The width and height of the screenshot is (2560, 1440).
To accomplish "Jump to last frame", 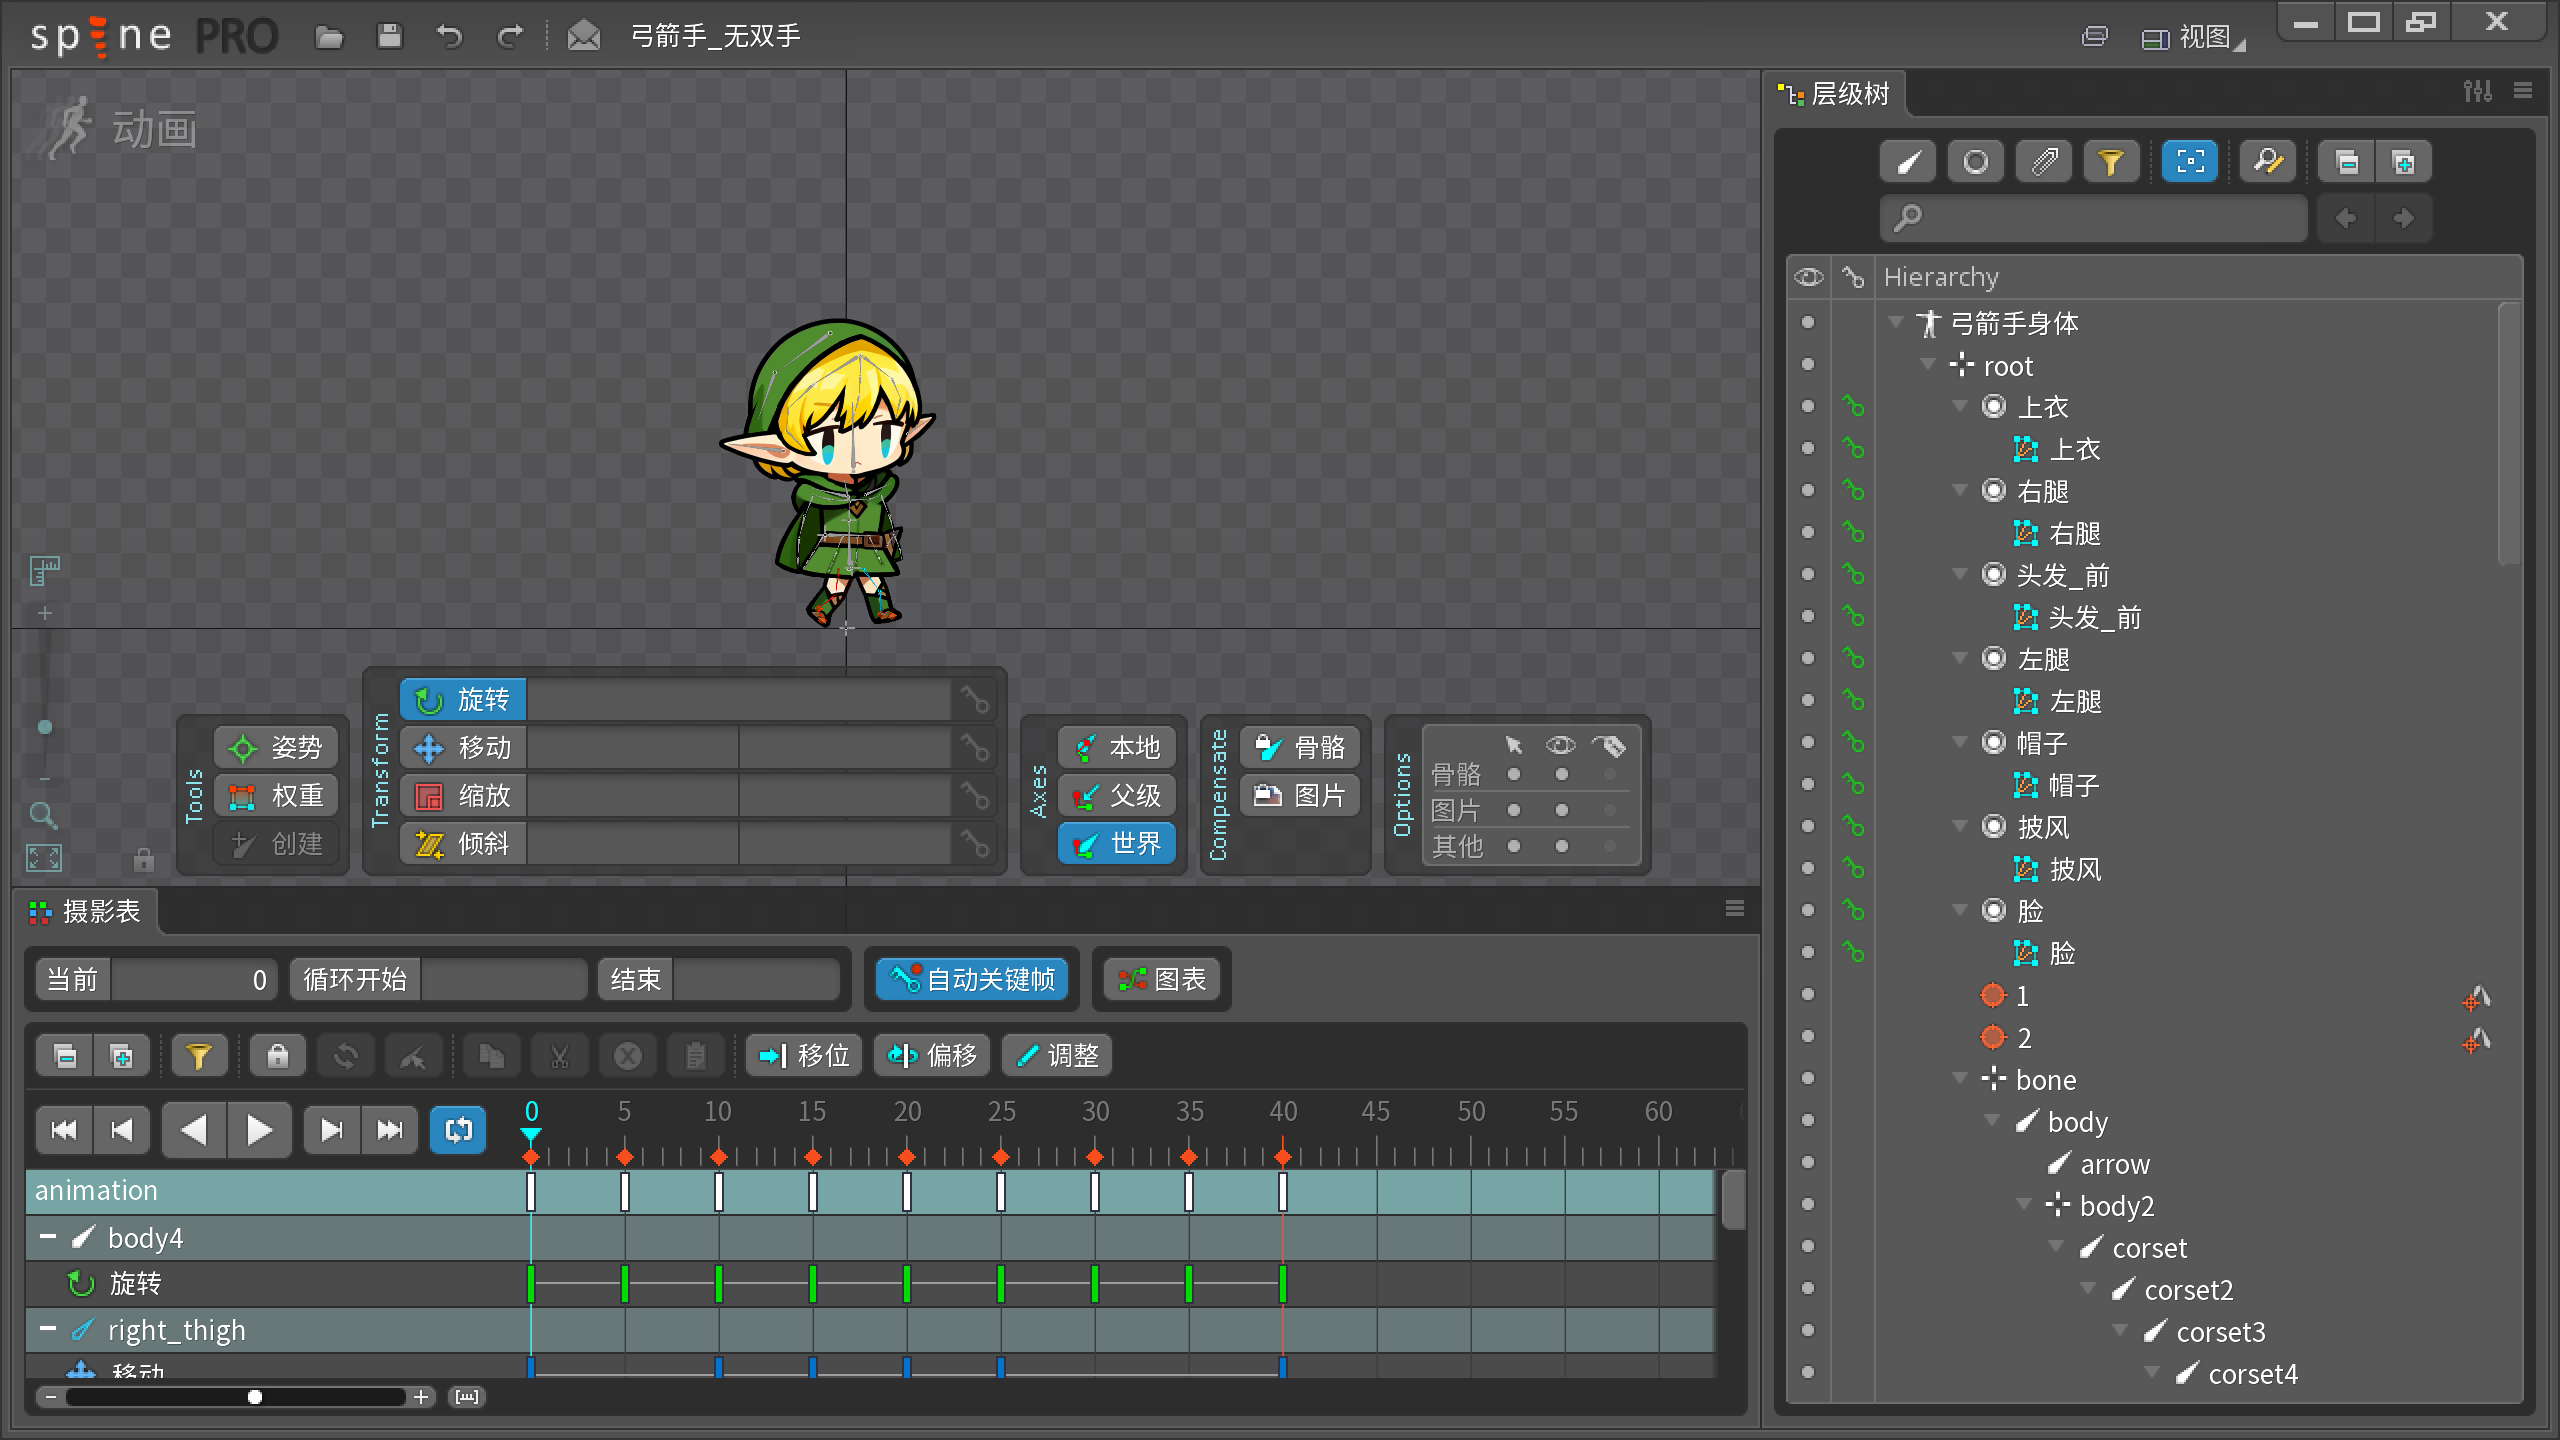I will 390,1130.
